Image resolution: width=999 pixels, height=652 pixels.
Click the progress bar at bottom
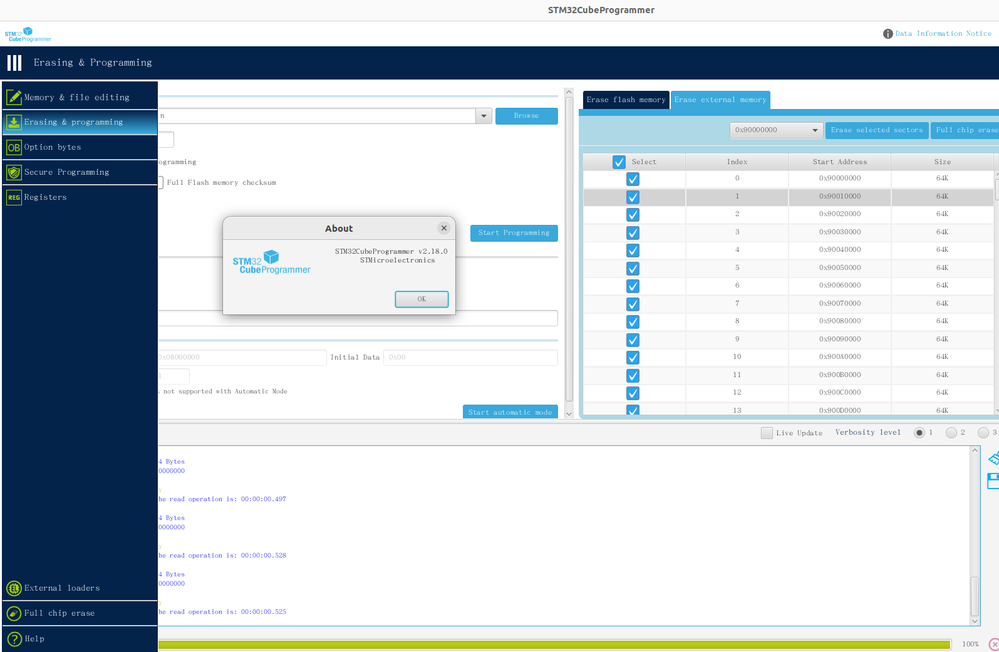click(554, 644)
